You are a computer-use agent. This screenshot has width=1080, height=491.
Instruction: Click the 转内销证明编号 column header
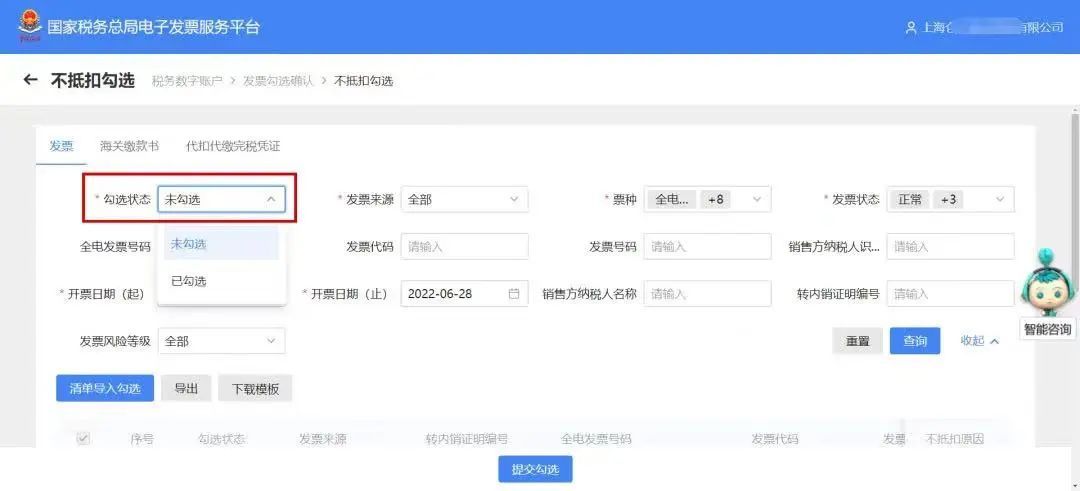pos(467,439)
